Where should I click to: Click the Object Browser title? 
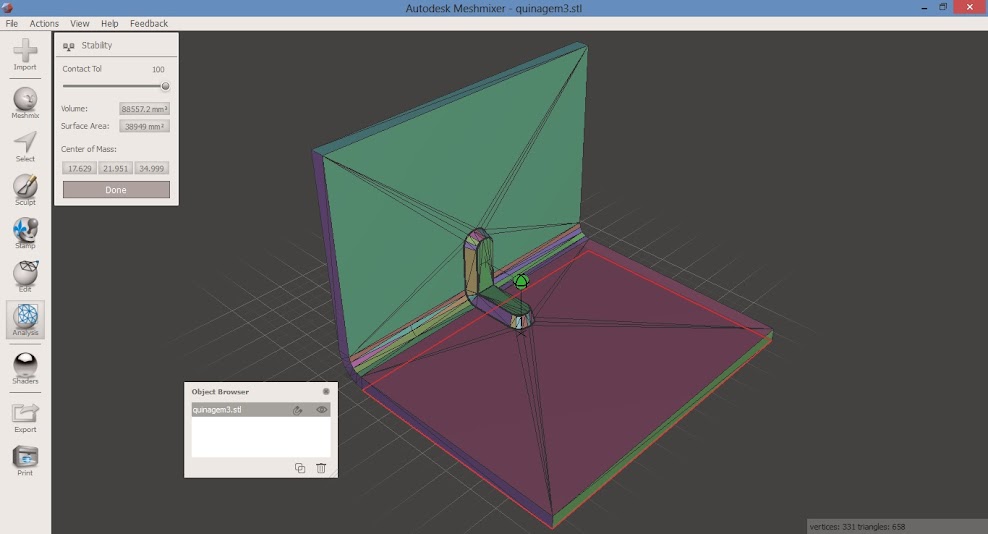pyautogui.click(x=220, y=392)
